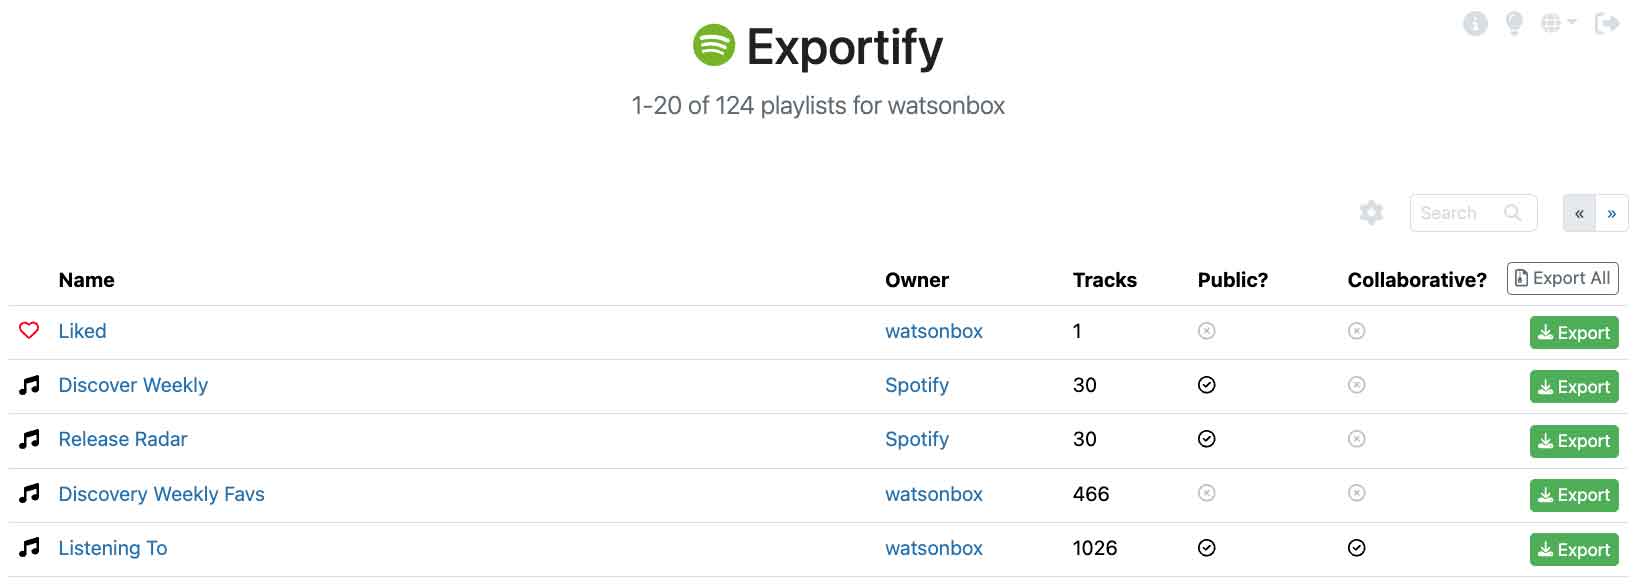Click the Spotify owner link for Release Radar
The height and width of the screenshot is (587, 1639).
[916, 439]
